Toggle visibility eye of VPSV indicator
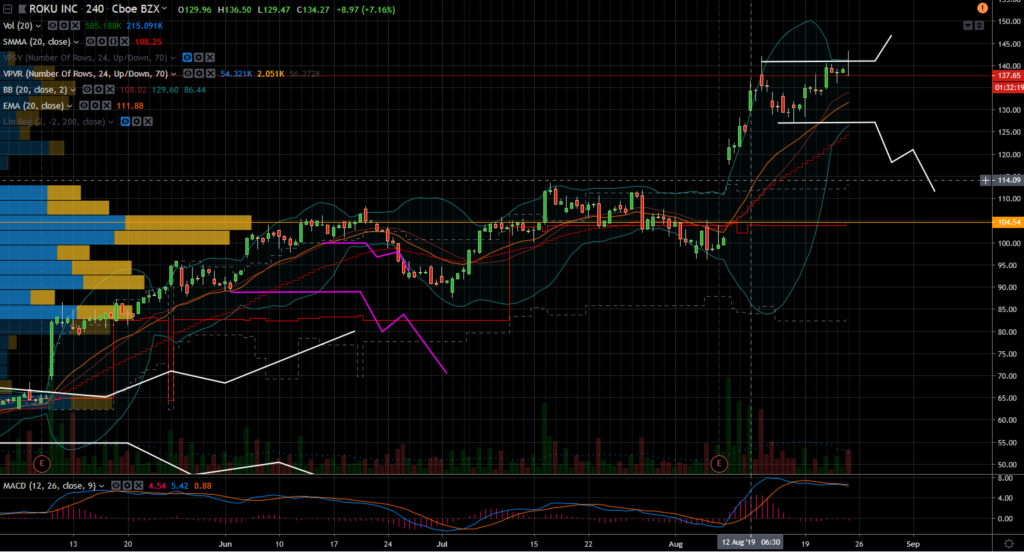 tap(187, 57)
